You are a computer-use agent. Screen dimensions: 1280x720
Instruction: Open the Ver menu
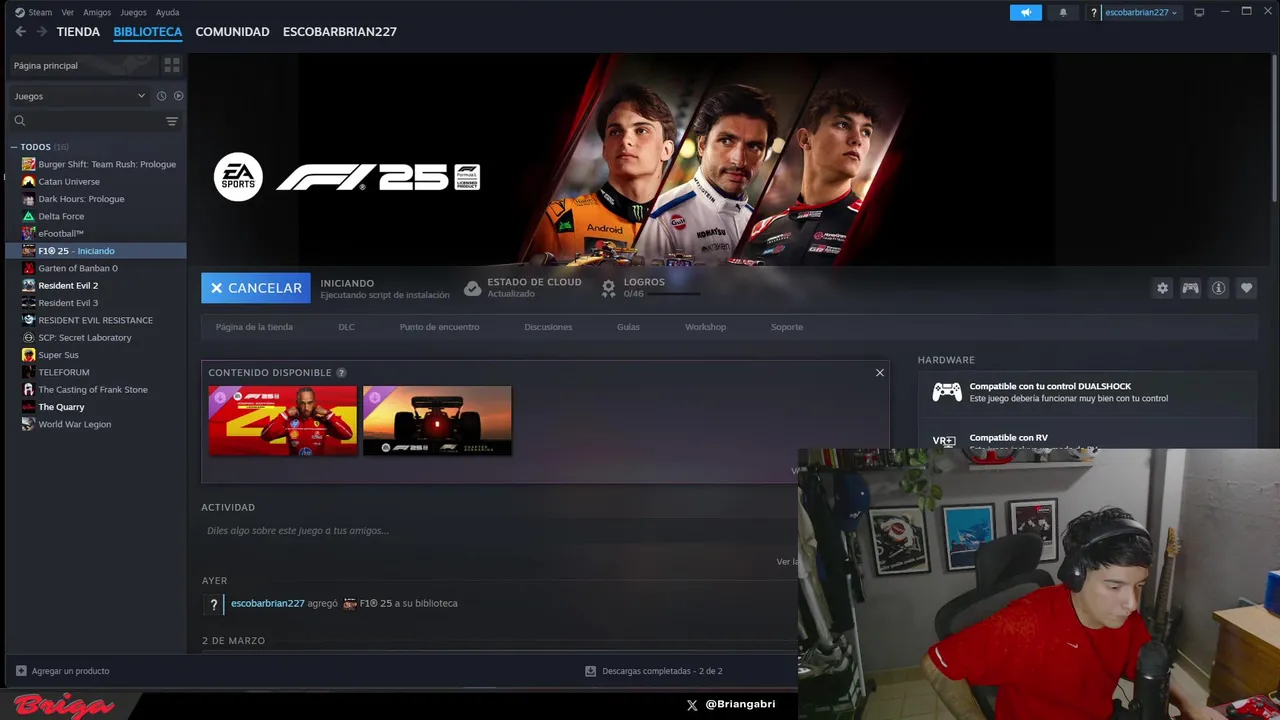pos(67,12)
